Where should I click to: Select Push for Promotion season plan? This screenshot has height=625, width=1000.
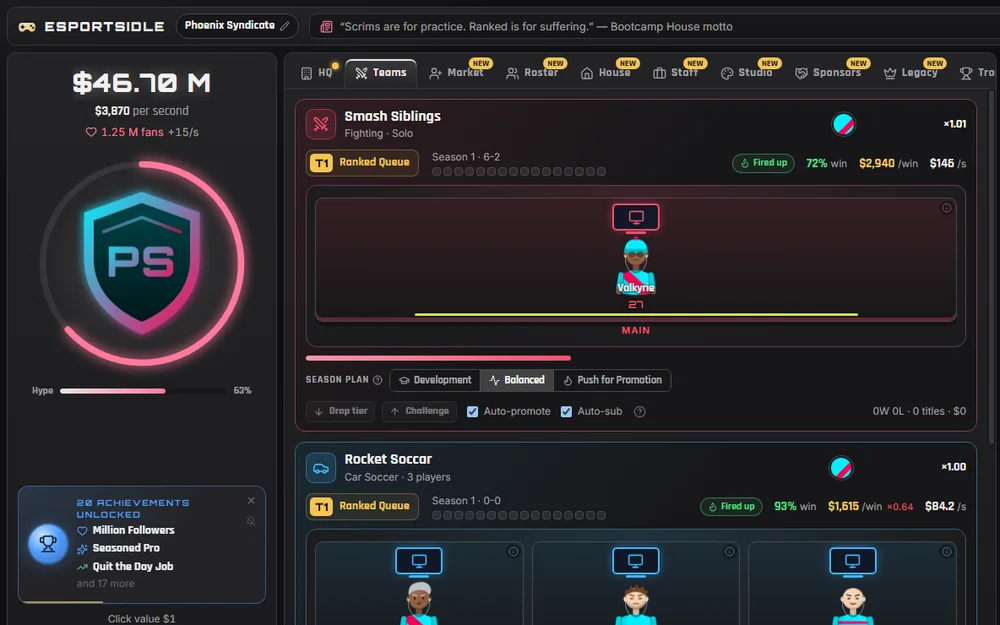point(612,380)
